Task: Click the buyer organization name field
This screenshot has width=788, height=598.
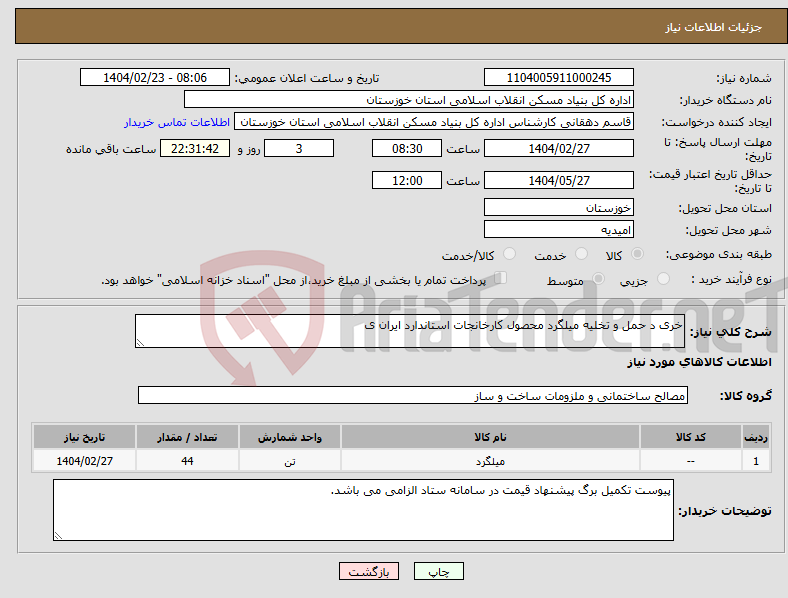Action: click(409, 99)
